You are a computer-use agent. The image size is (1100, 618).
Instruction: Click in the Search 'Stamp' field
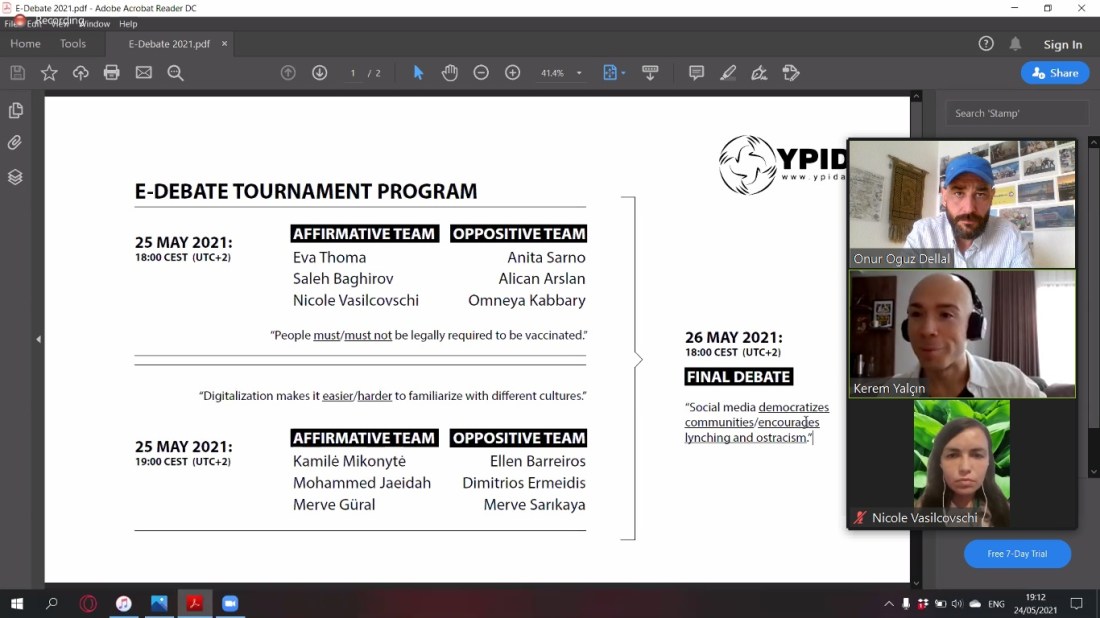[x=1015, y=113]
